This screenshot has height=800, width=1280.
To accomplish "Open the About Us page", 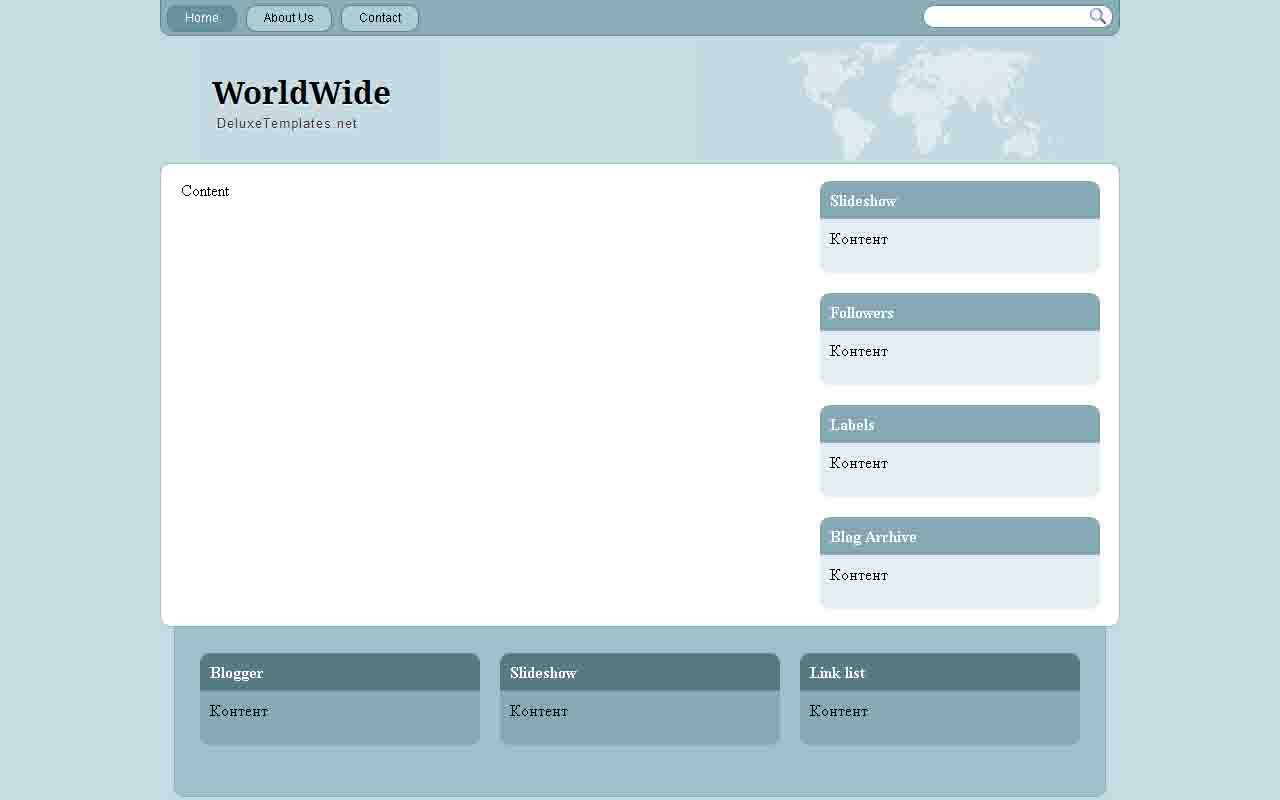I will [x=288, y=17].
